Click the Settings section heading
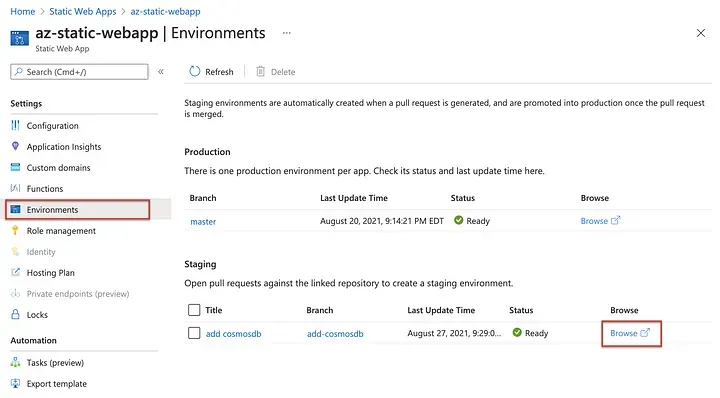The height and width of the screenshot is (398, 720). [x=26, y=104]
